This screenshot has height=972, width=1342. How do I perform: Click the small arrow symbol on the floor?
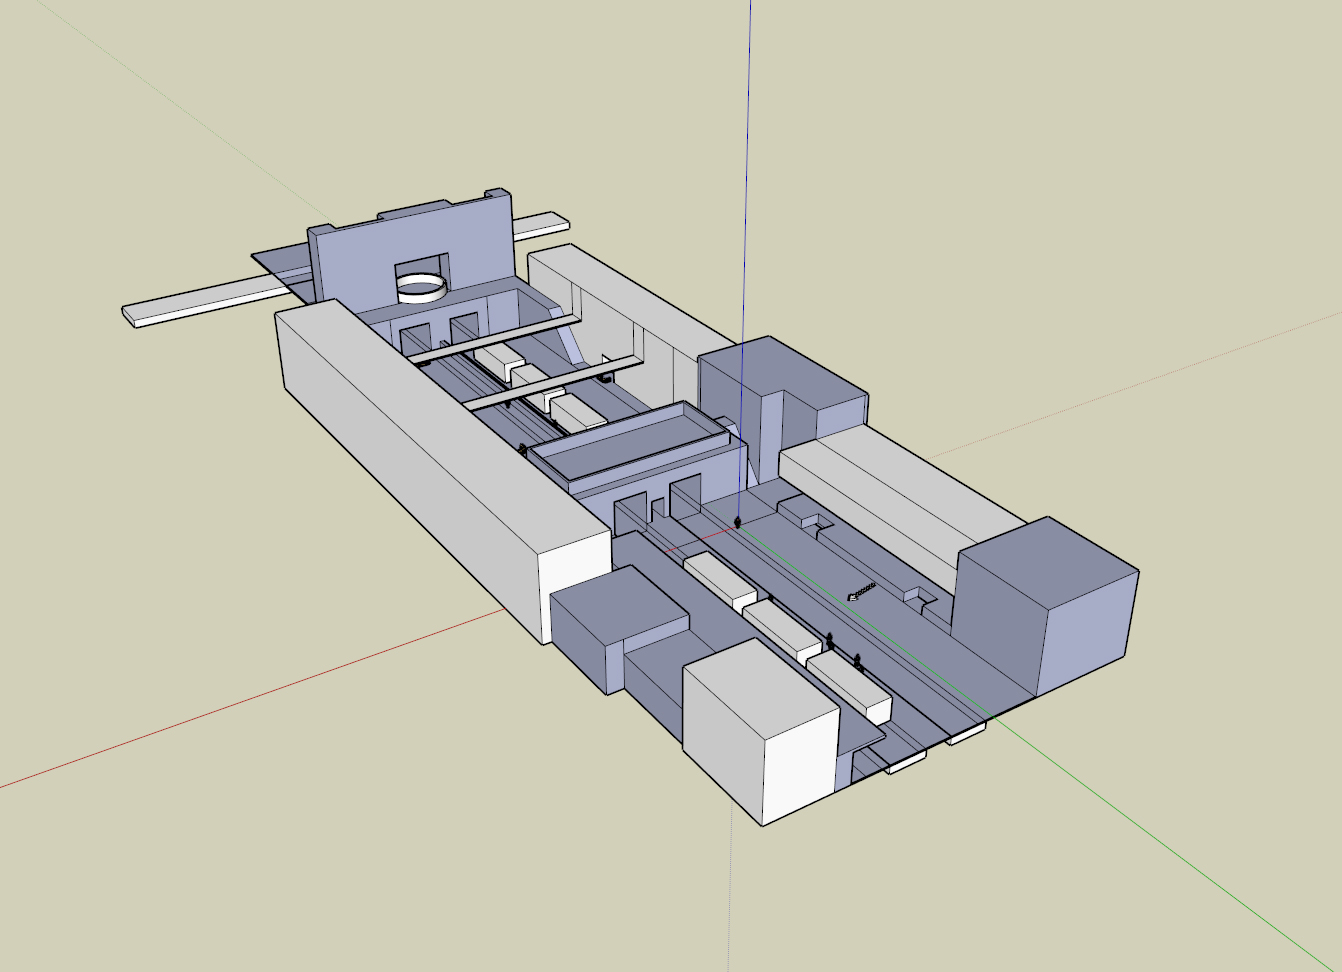click(x=861, y=591)
